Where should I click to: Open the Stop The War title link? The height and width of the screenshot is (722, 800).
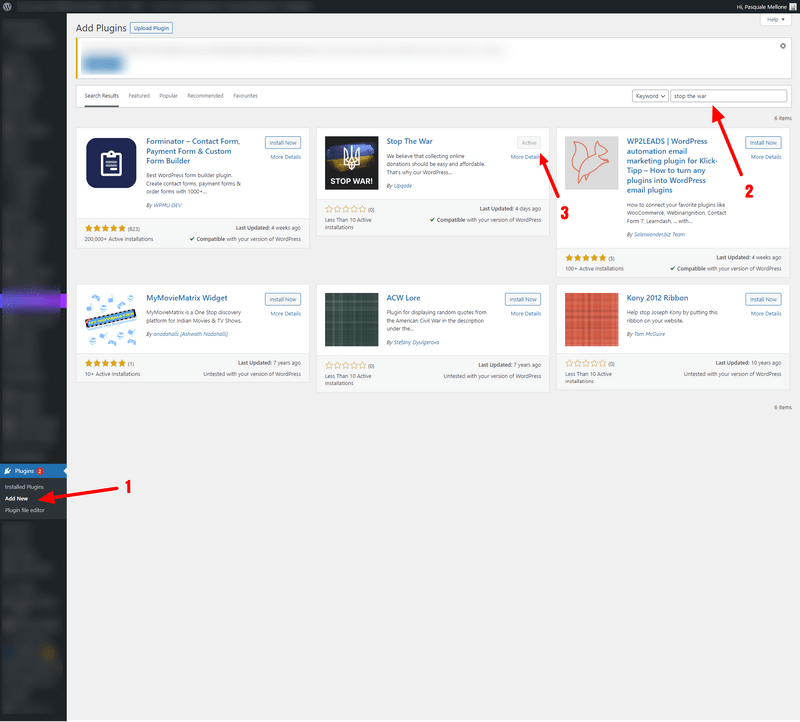click(409, 141)
